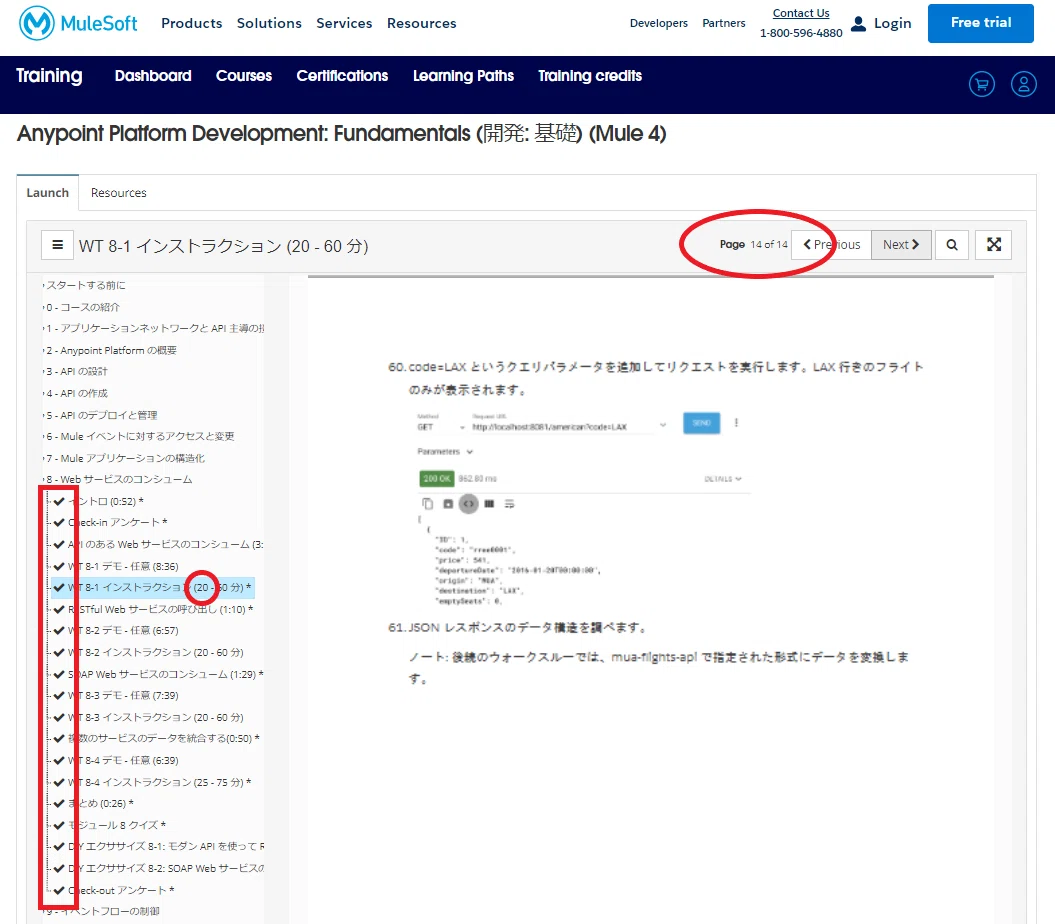This screenshot has height=924, width=1055.
Task: Expand 5 - API のデプロイと管理
Action: (101, 415)
